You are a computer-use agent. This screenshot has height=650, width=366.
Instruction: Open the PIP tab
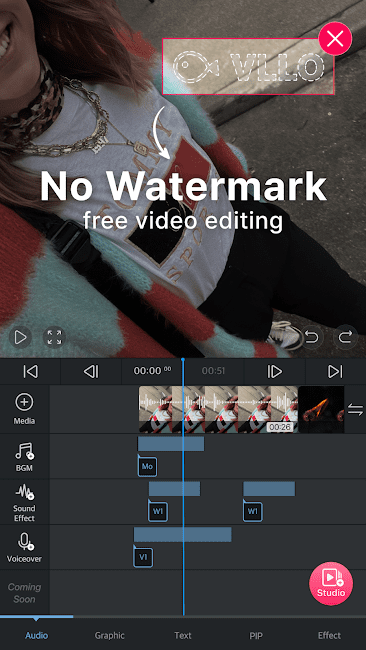(256, 635)
